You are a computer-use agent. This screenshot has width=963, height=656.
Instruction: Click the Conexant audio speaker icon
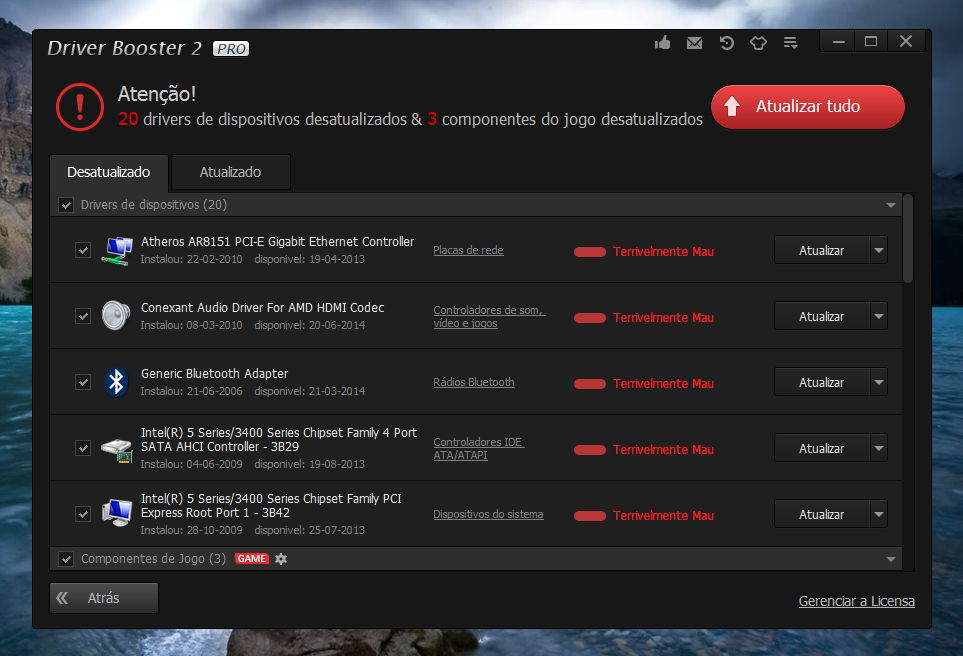pos(116,316)
